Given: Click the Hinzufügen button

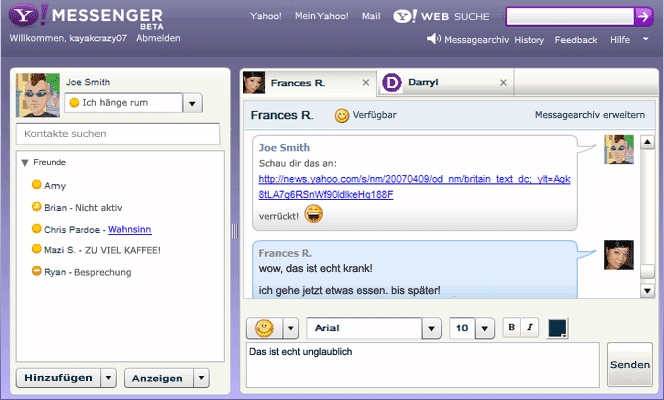Looking at the screenshot, I should coord(58,378).
